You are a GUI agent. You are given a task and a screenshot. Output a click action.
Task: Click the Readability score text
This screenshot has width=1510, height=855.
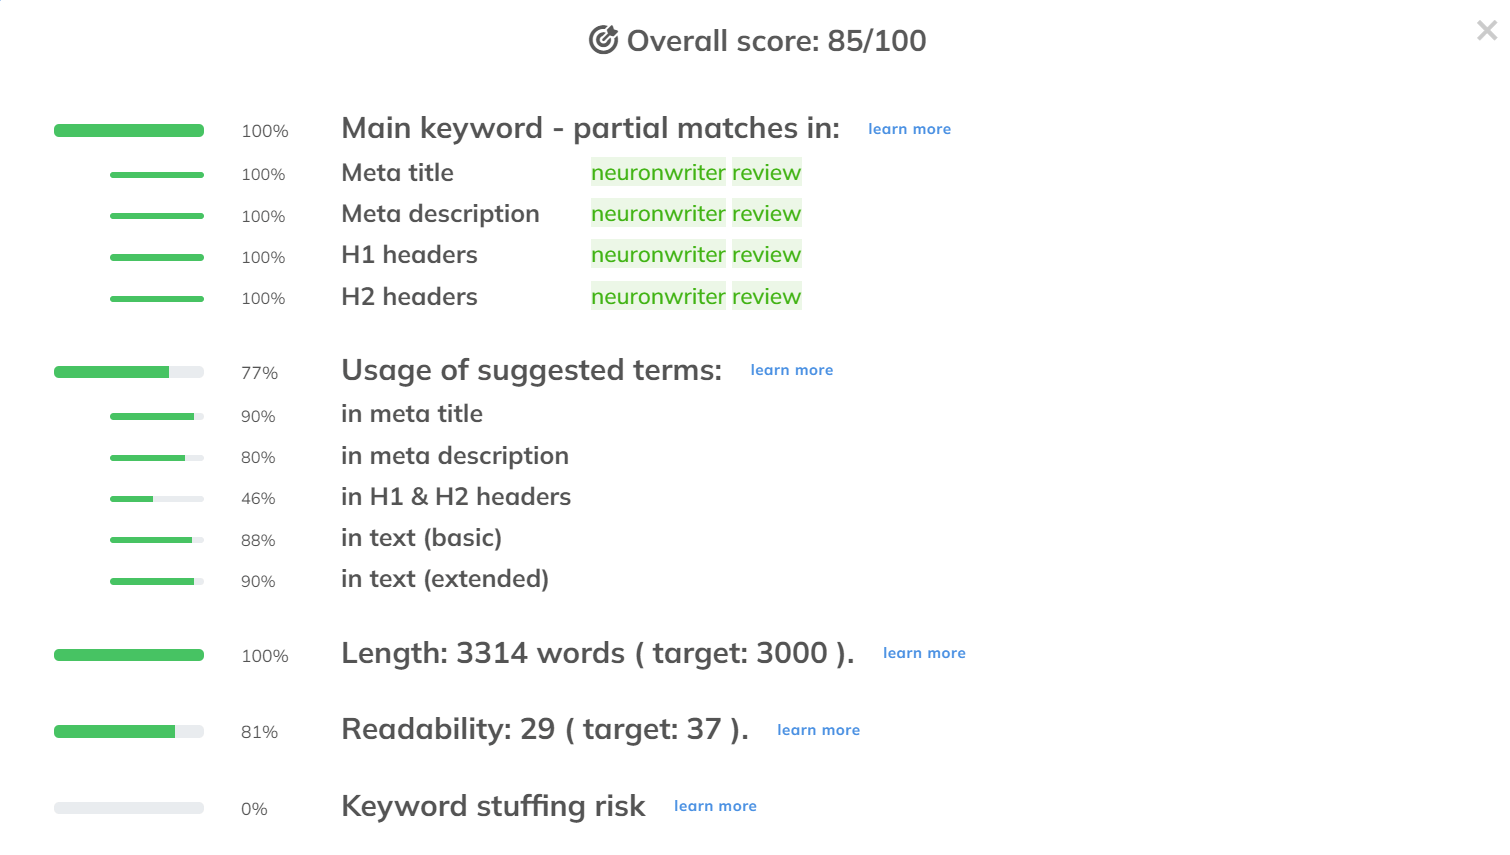tap(545, 729)
